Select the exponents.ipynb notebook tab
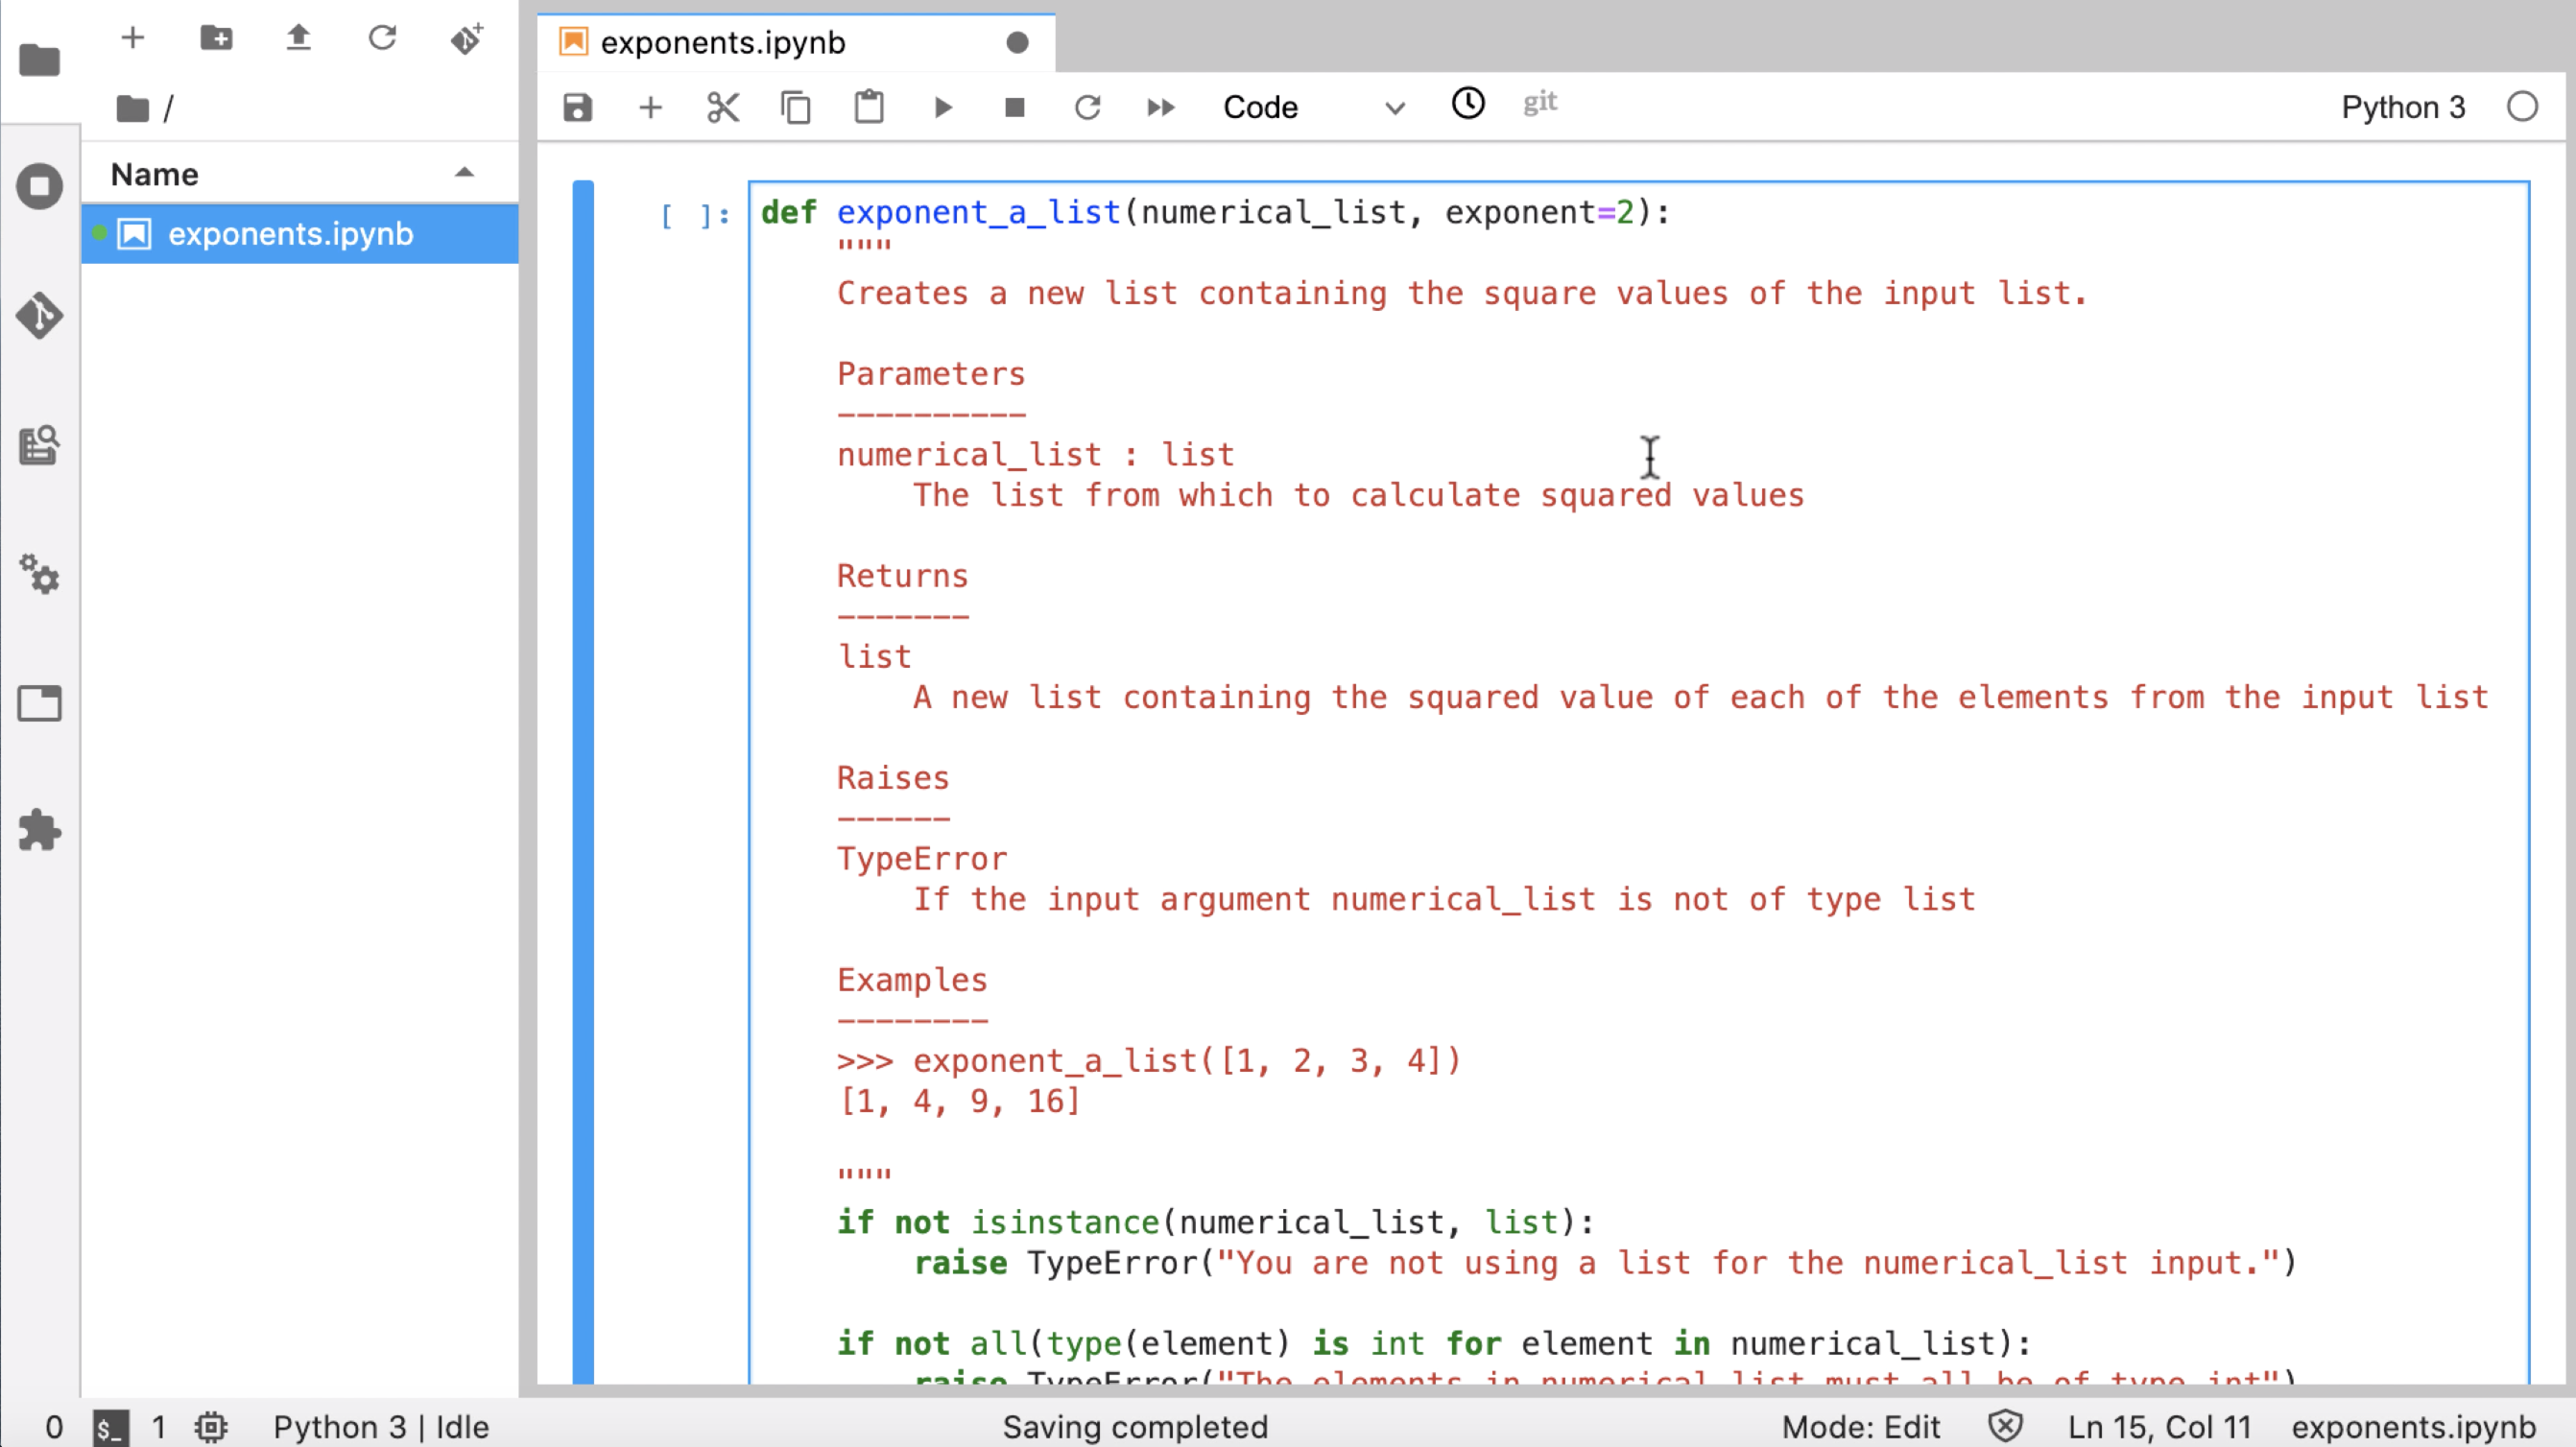The width and height of the screenshot is (2576, 1447). coord(722,43)
